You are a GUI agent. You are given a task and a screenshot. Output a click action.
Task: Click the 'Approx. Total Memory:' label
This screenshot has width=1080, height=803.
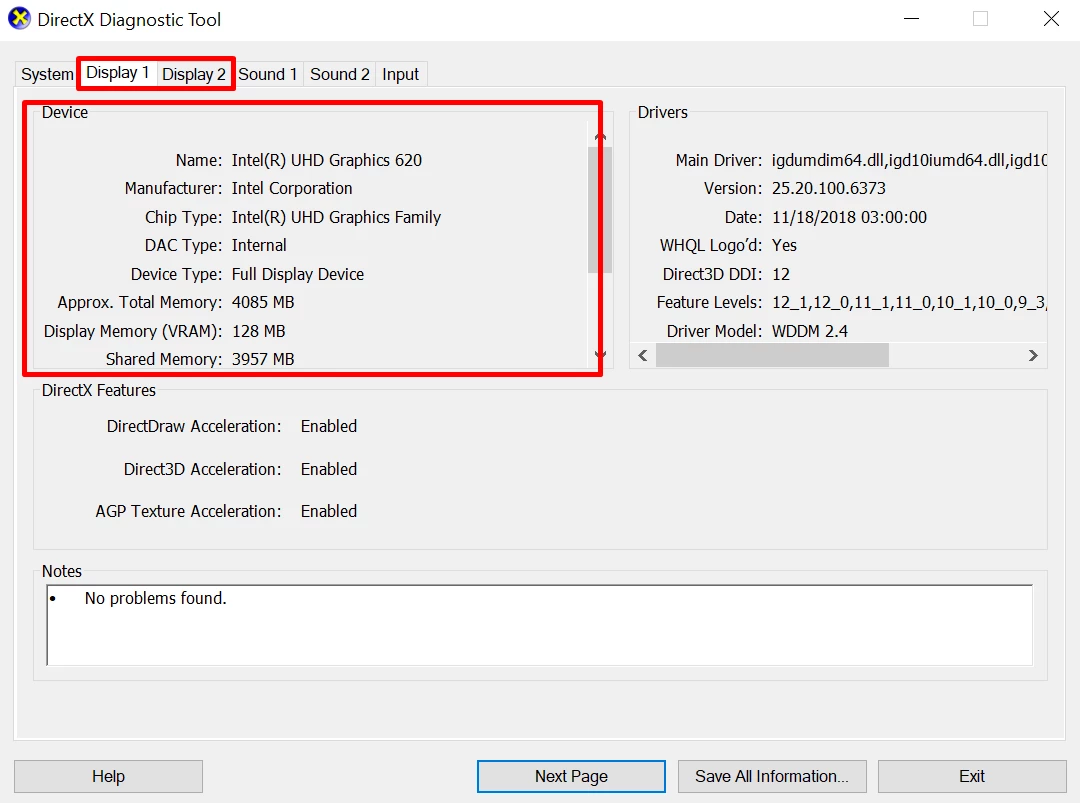coord(140,303)
